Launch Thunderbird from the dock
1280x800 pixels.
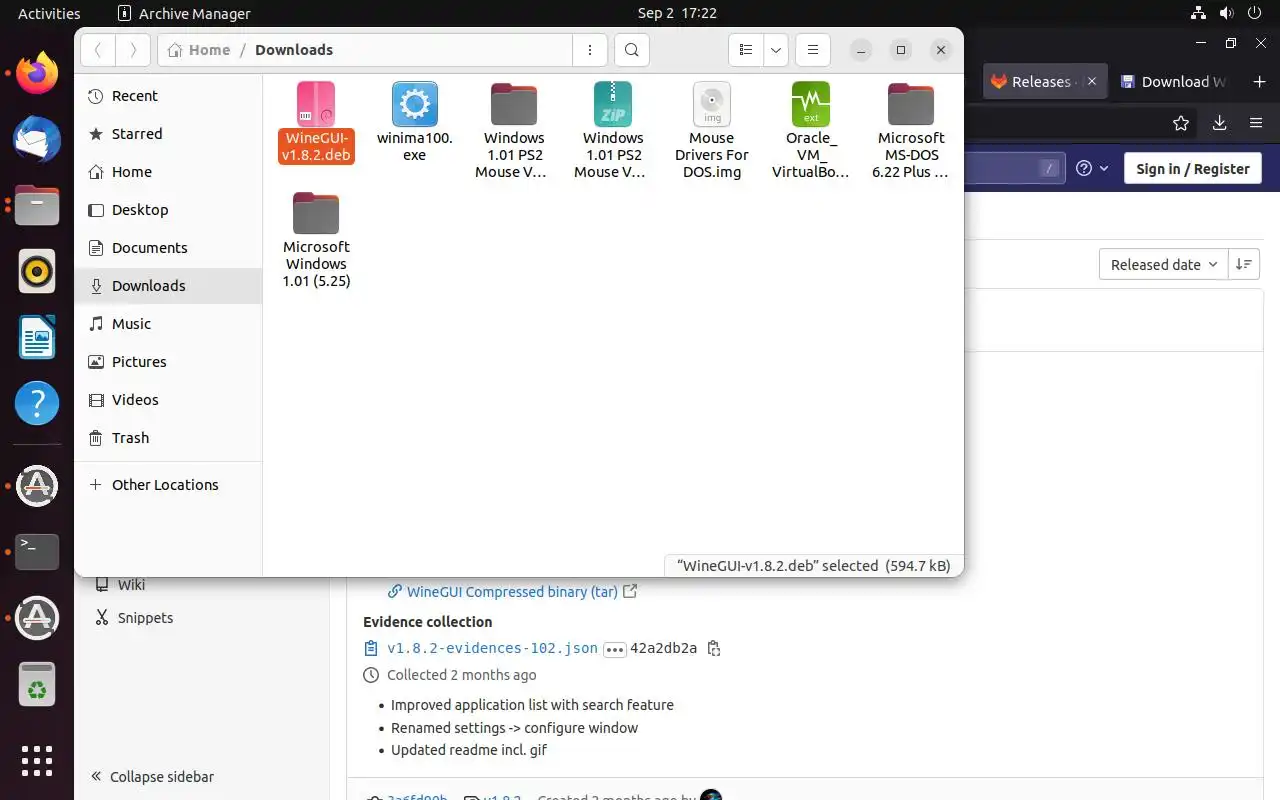tap(37, 139)
